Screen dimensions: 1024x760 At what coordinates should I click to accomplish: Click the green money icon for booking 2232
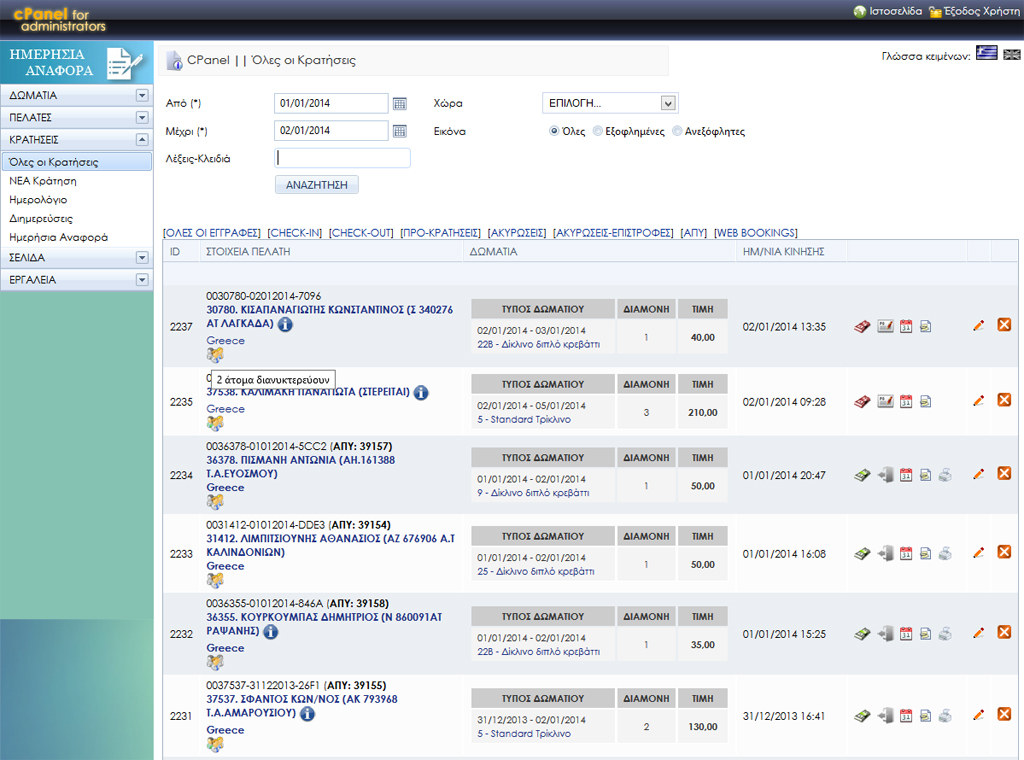862,633
